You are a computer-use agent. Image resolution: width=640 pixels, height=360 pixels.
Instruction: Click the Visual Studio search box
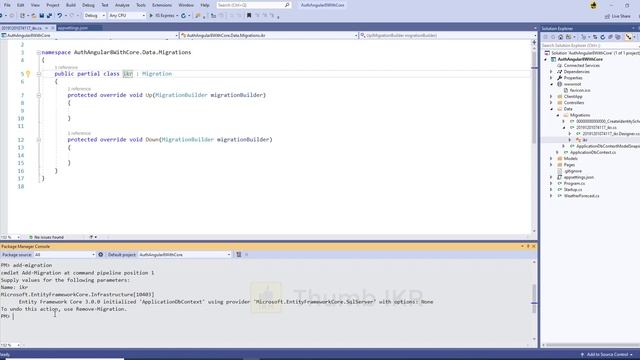tap(253, 5)
